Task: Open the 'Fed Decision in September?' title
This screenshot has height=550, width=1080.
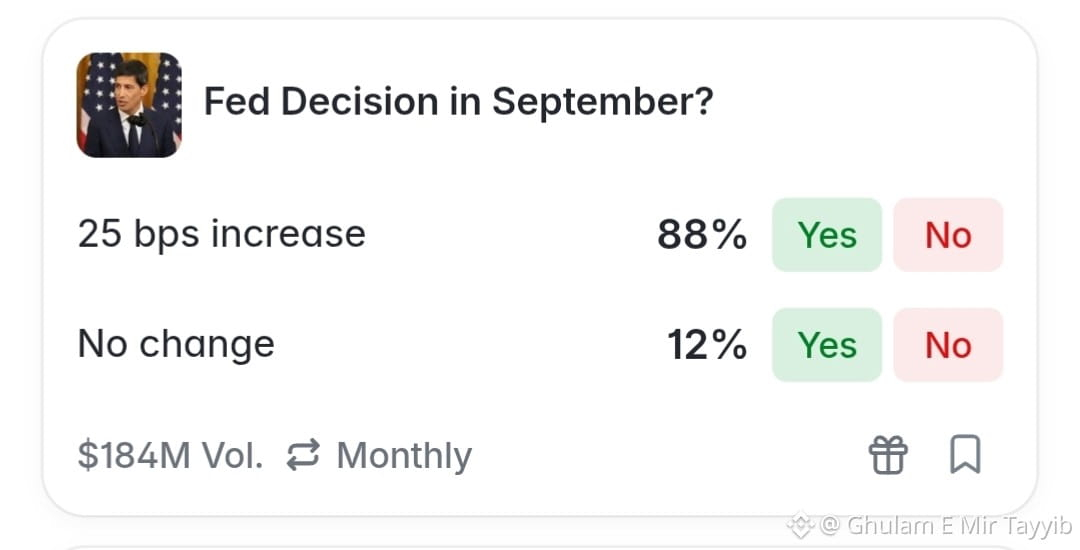Action: [x=458, y=102]
